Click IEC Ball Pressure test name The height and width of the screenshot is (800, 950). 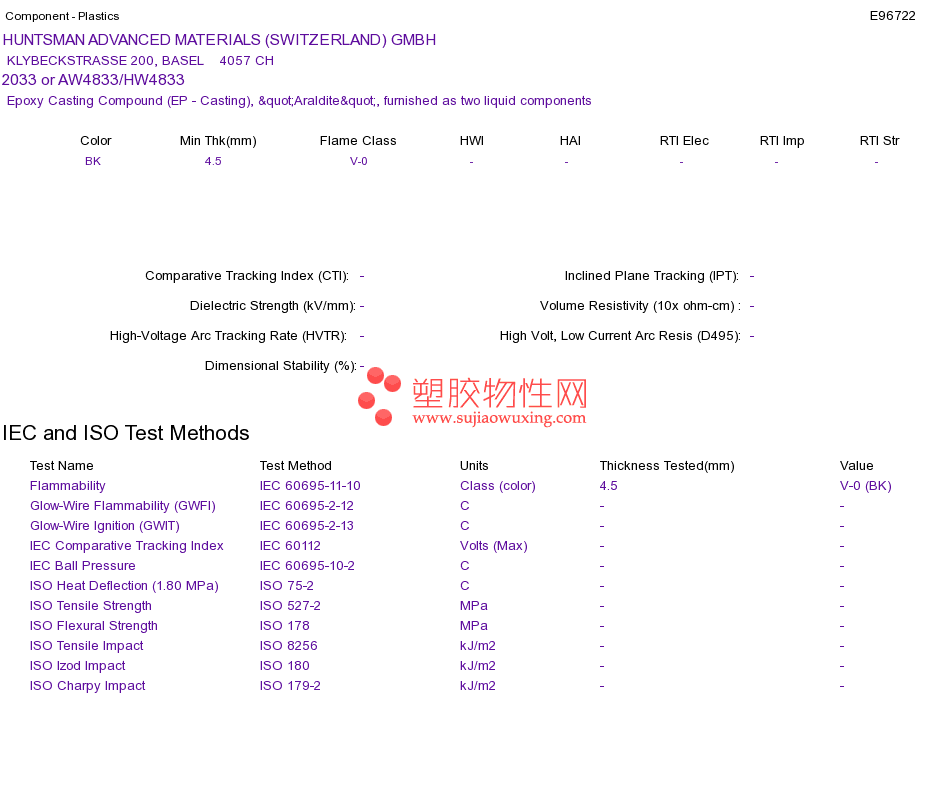point(82,566)
